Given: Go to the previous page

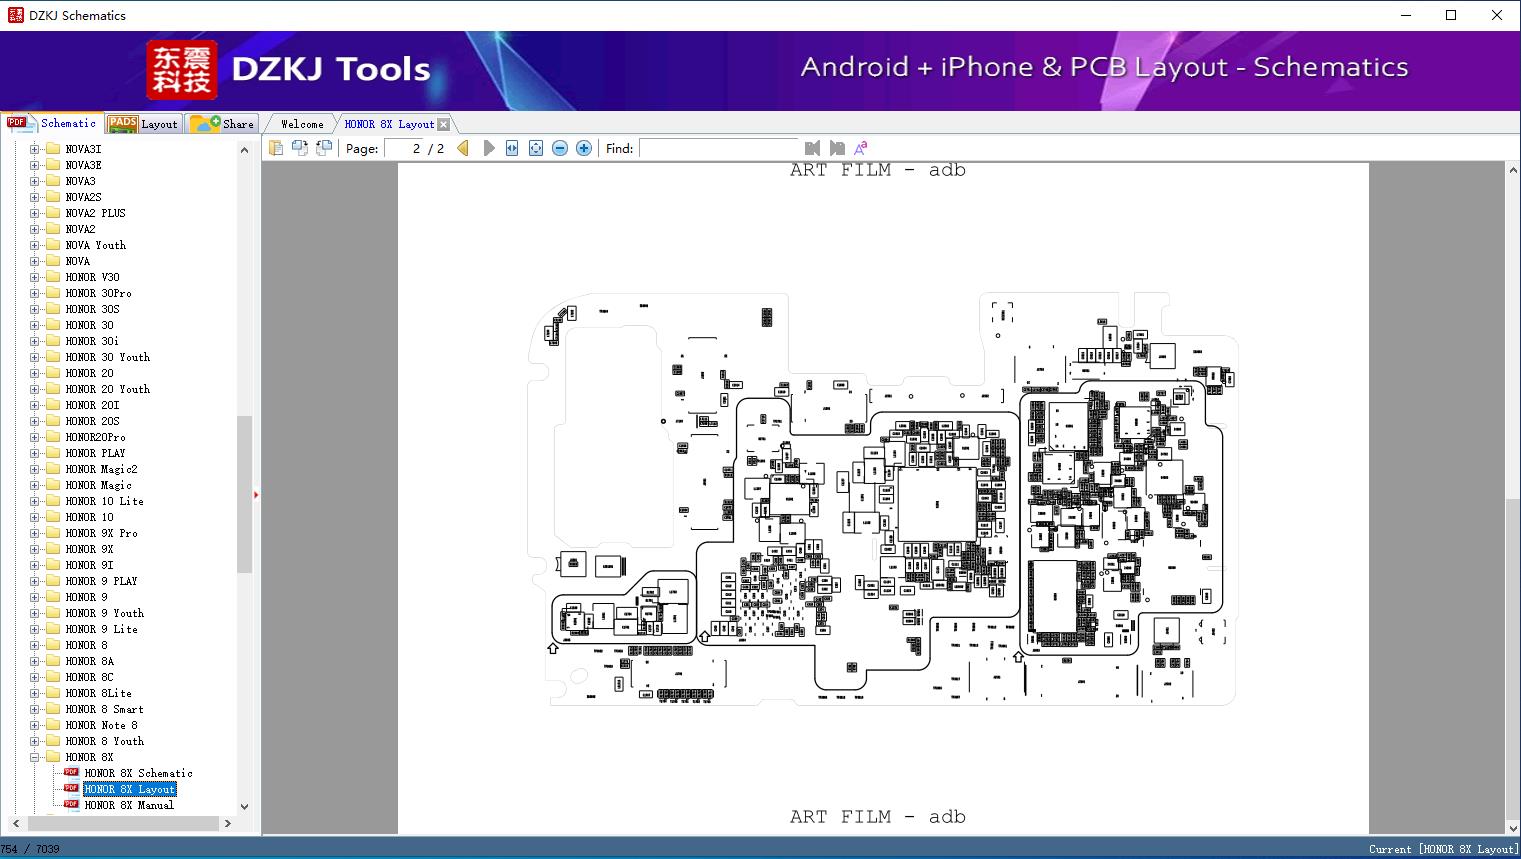Looking at the screenshot, I should 463,148.
